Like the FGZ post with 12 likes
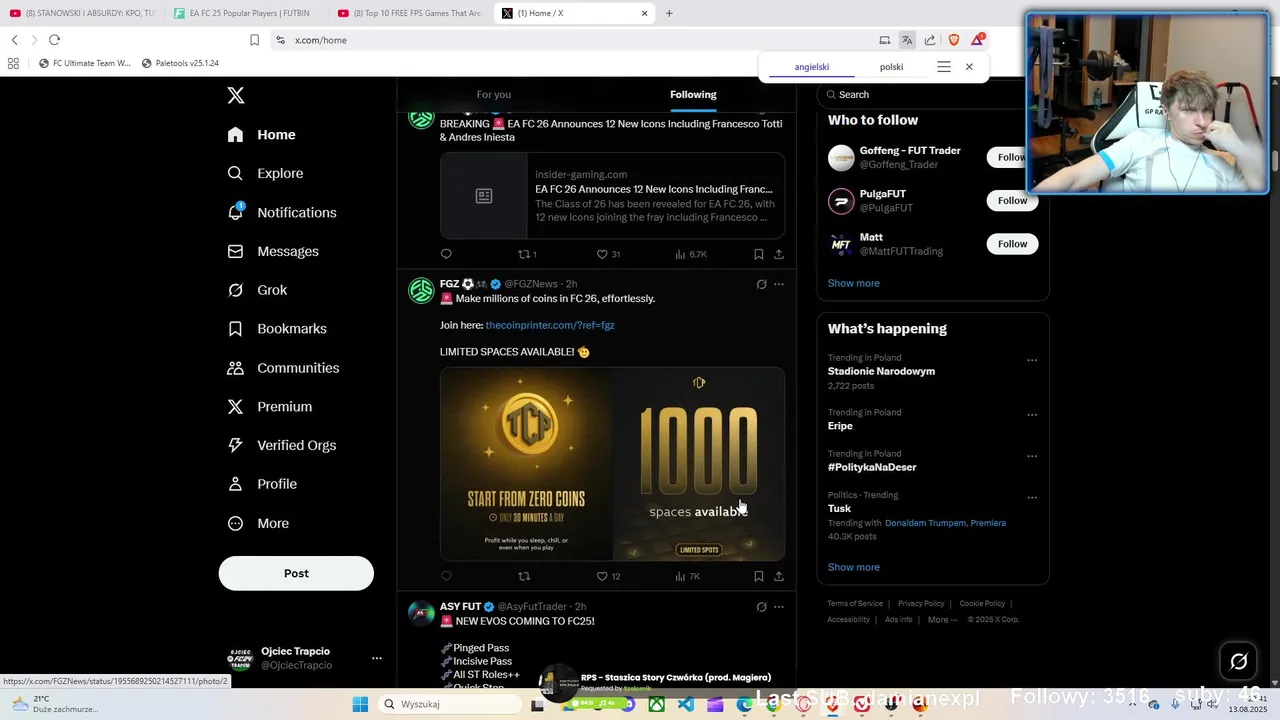Screen dimensions: 1280x720 tap(608, 576)
